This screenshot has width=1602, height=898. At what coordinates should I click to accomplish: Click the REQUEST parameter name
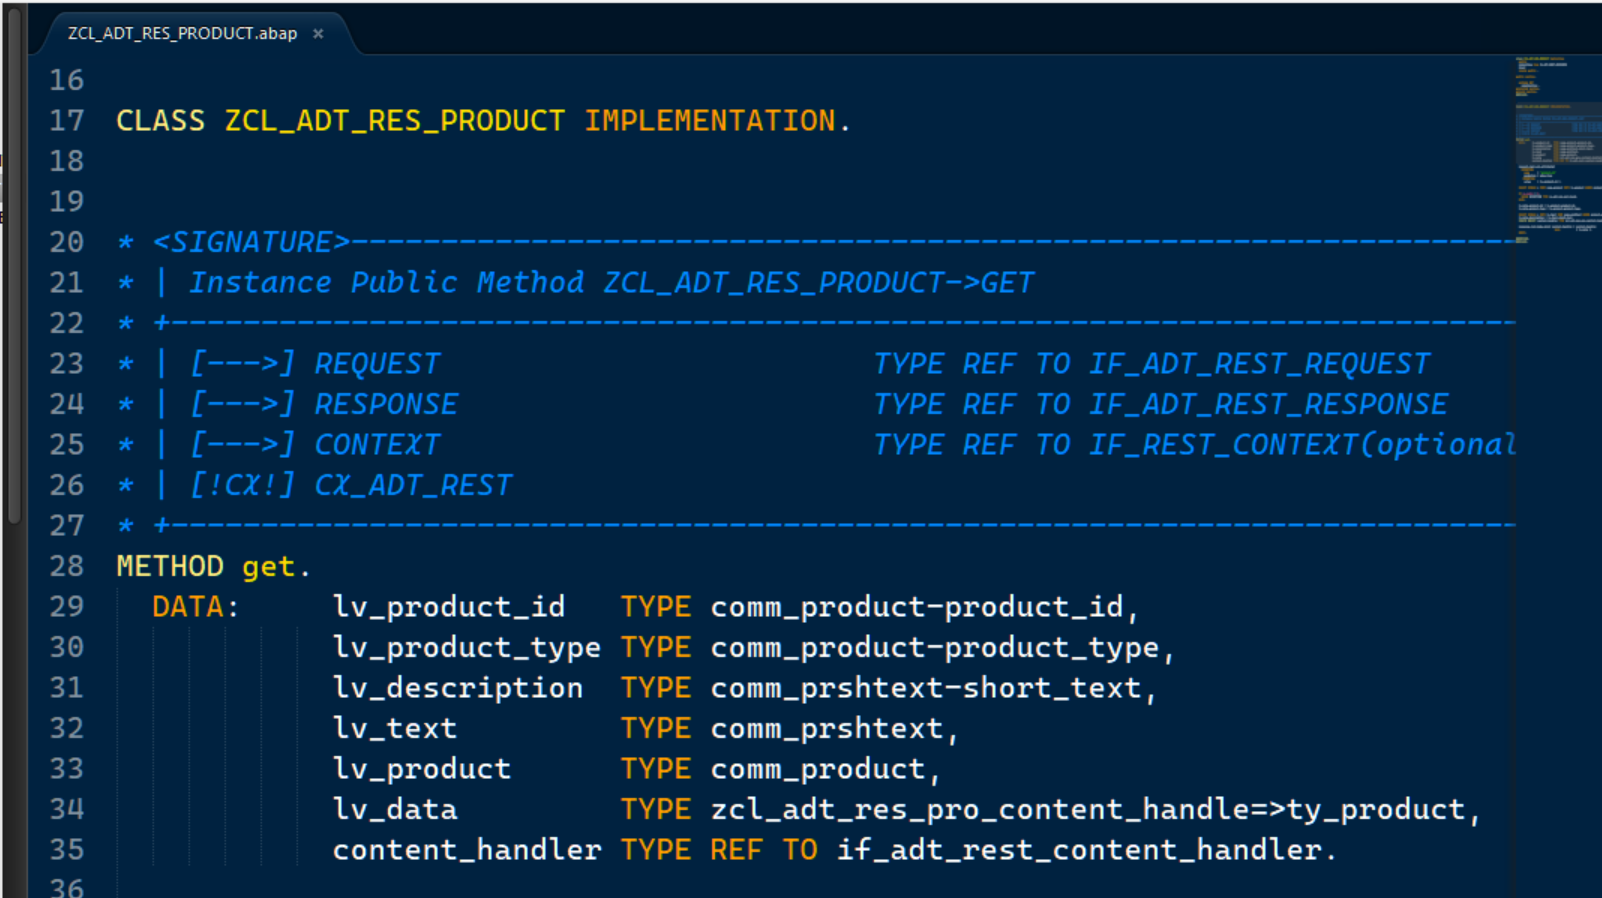click(377, 364)
